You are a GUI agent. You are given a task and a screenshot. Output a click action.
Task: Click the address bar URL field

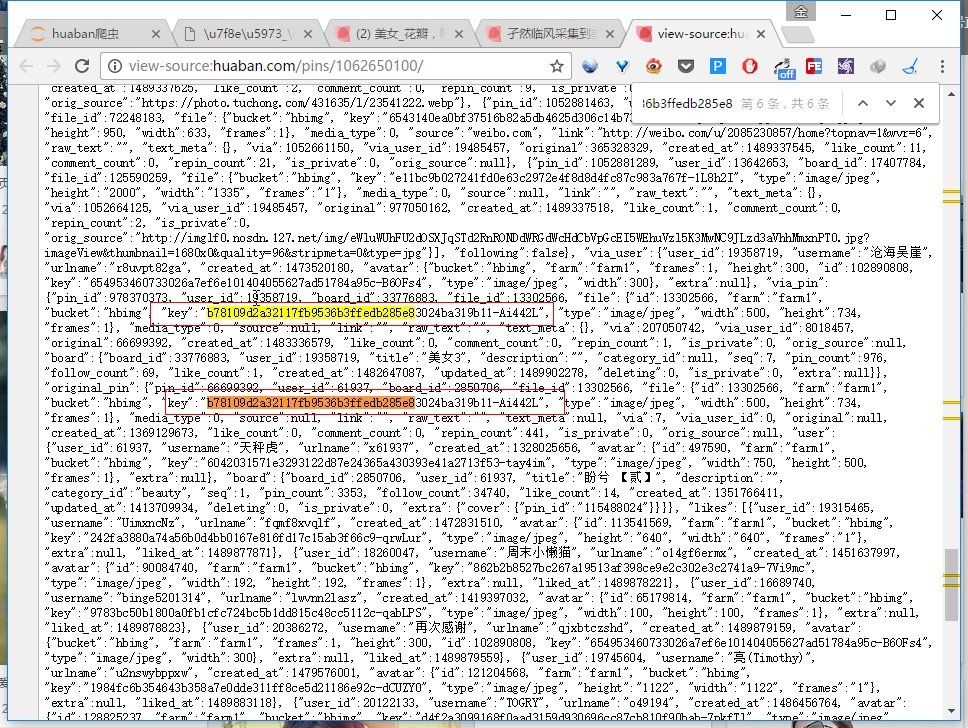coord(320,67)
